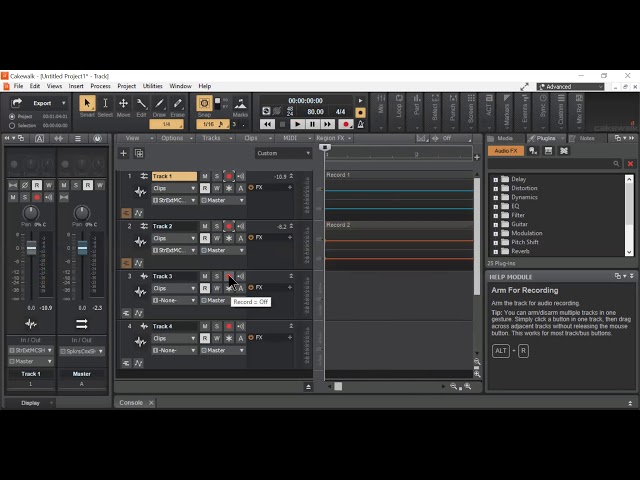640x480 pixels.
Task: Open the Advanced workspace dropdown
Action: pyautogui.click(x=570, y=87)
